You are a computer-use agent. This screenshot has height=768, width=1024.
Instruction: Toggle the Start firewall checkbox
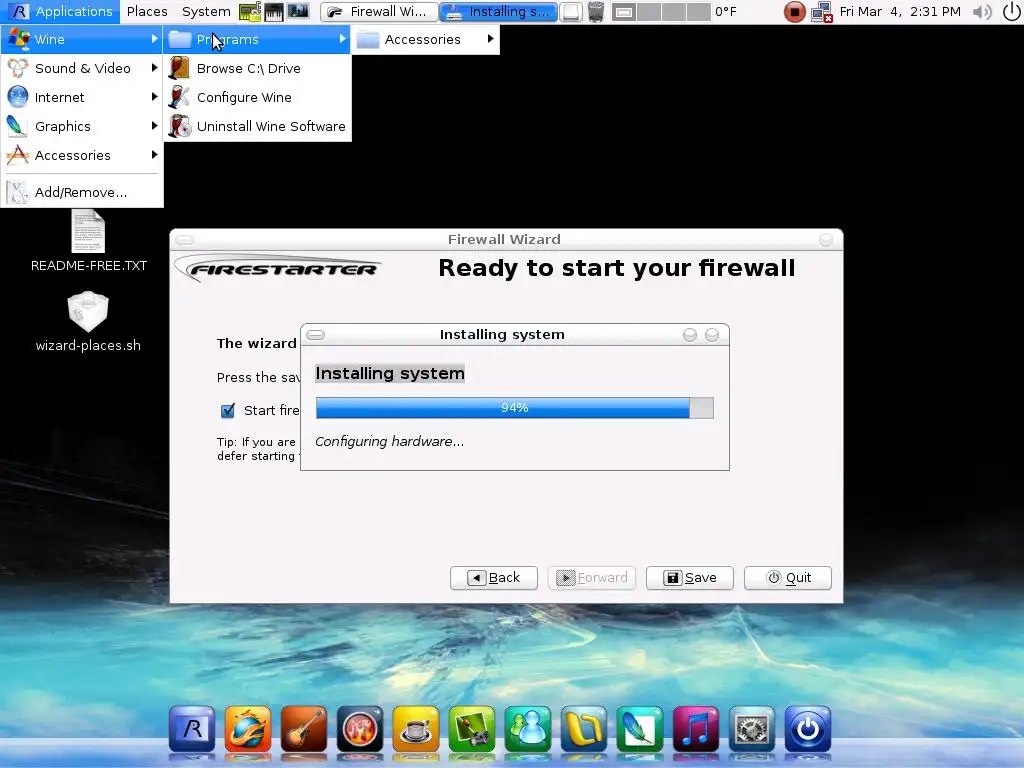point(228,410)
